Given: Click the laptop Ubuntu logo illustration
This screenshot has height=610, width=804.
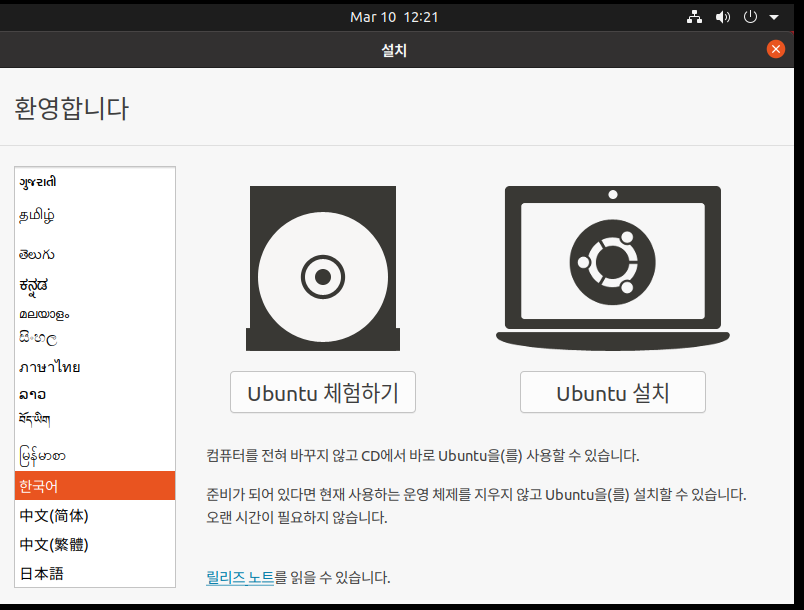Looking at the screenshot, I should pos(613,268).
